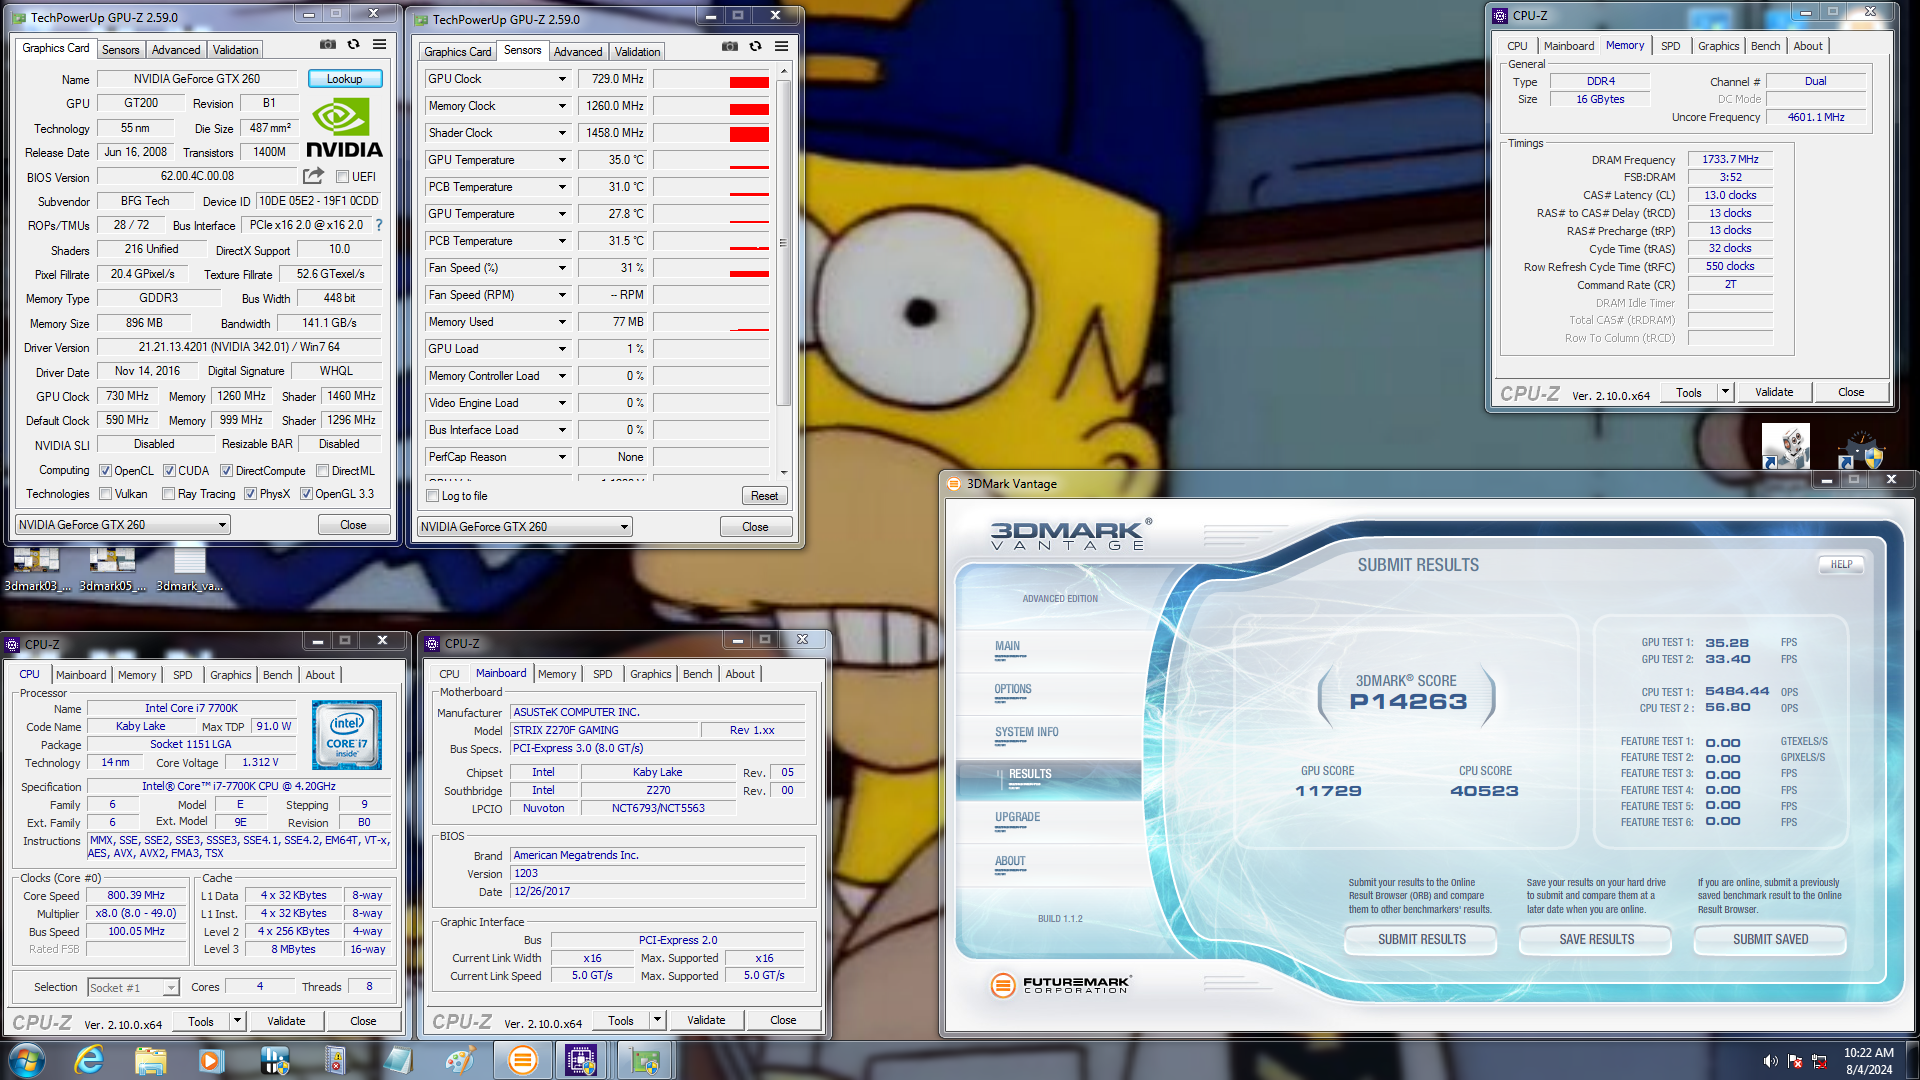Open Paint from taskbar
Viewport: 1920px width, 1080px height.
459,1060
